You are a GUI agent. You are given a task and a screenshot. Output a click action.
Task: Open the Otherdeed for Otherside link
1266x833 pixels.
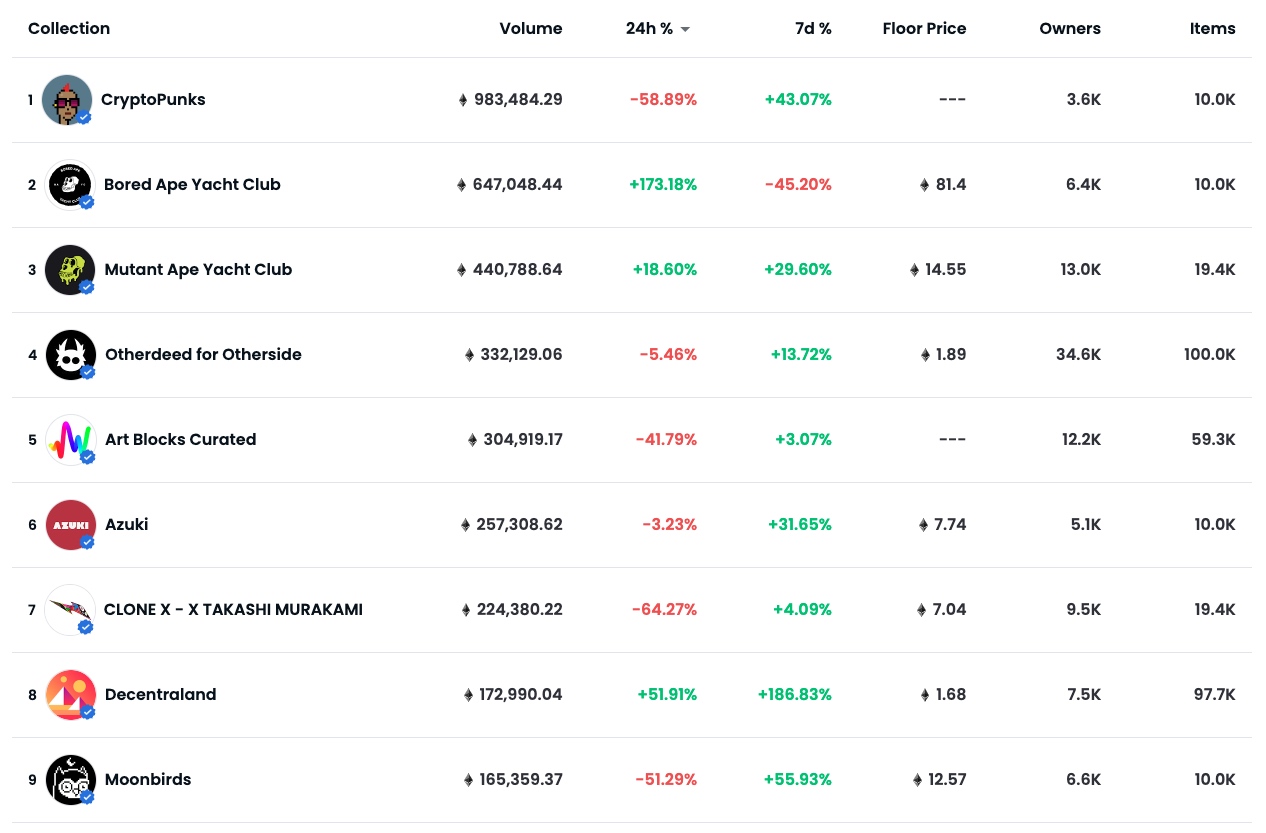click(203, 355)
